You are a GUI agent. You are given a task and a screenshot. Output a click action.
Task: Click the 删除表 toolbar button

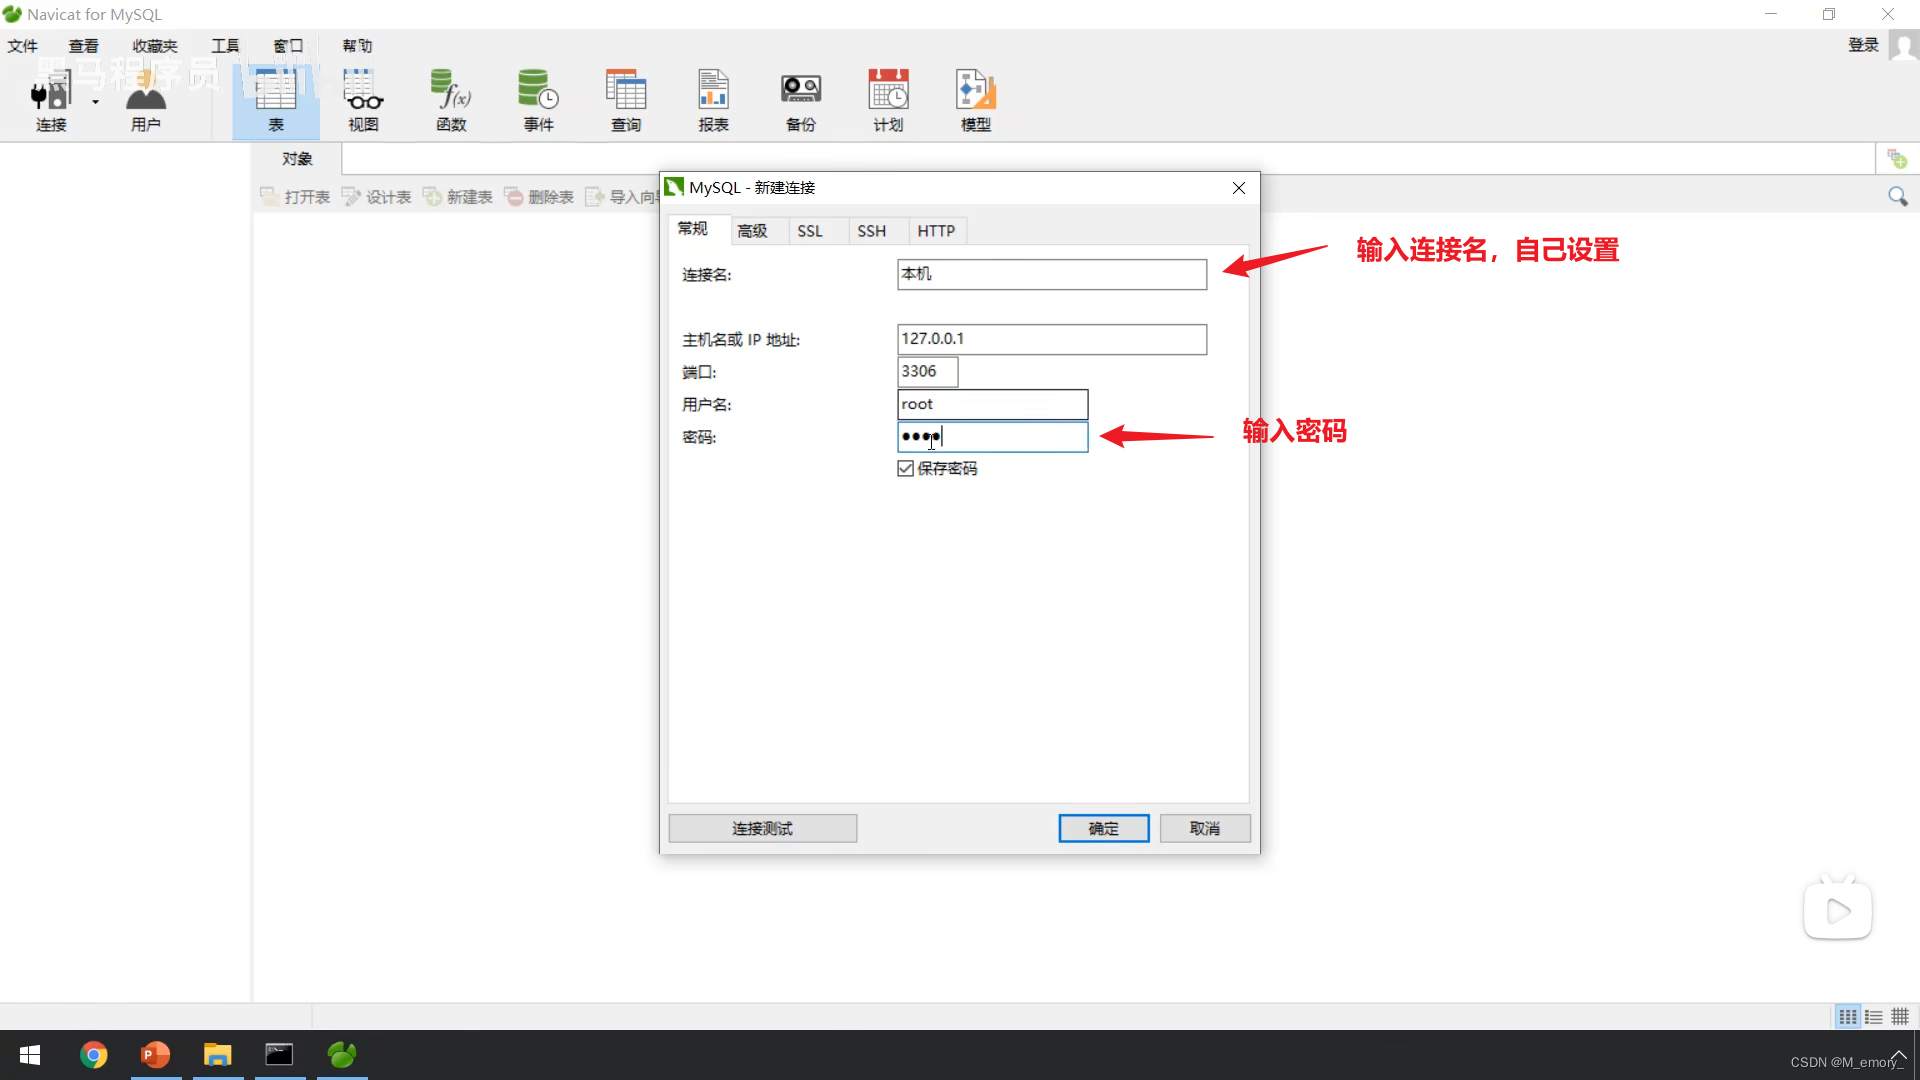tap(539, 197)
